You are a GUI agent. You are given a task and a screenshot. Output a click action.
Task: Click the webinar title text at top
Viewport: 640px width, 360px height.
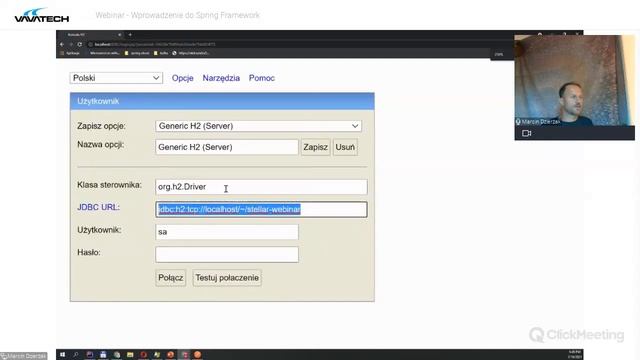pos(178,15)
